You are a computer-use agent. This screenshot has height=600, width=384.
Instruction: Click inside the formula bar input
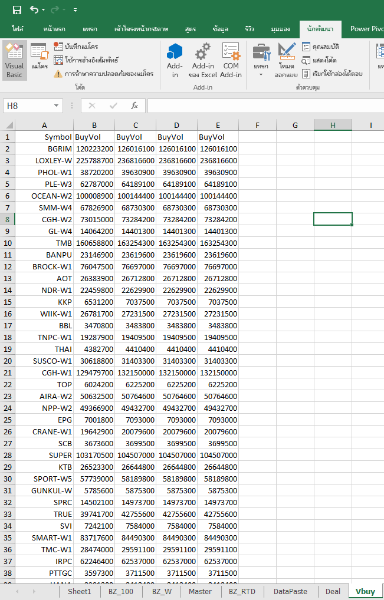(265, 106)
